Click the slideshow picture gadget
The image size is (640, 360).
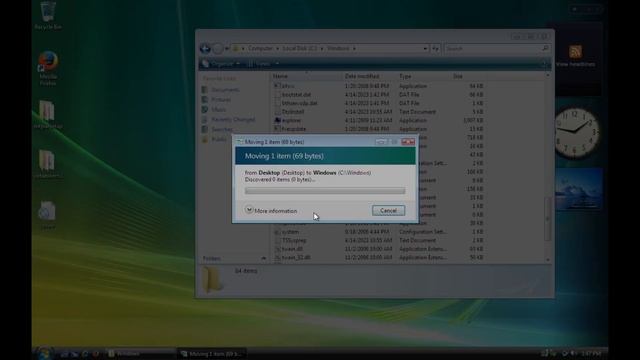tap(579, 189)
